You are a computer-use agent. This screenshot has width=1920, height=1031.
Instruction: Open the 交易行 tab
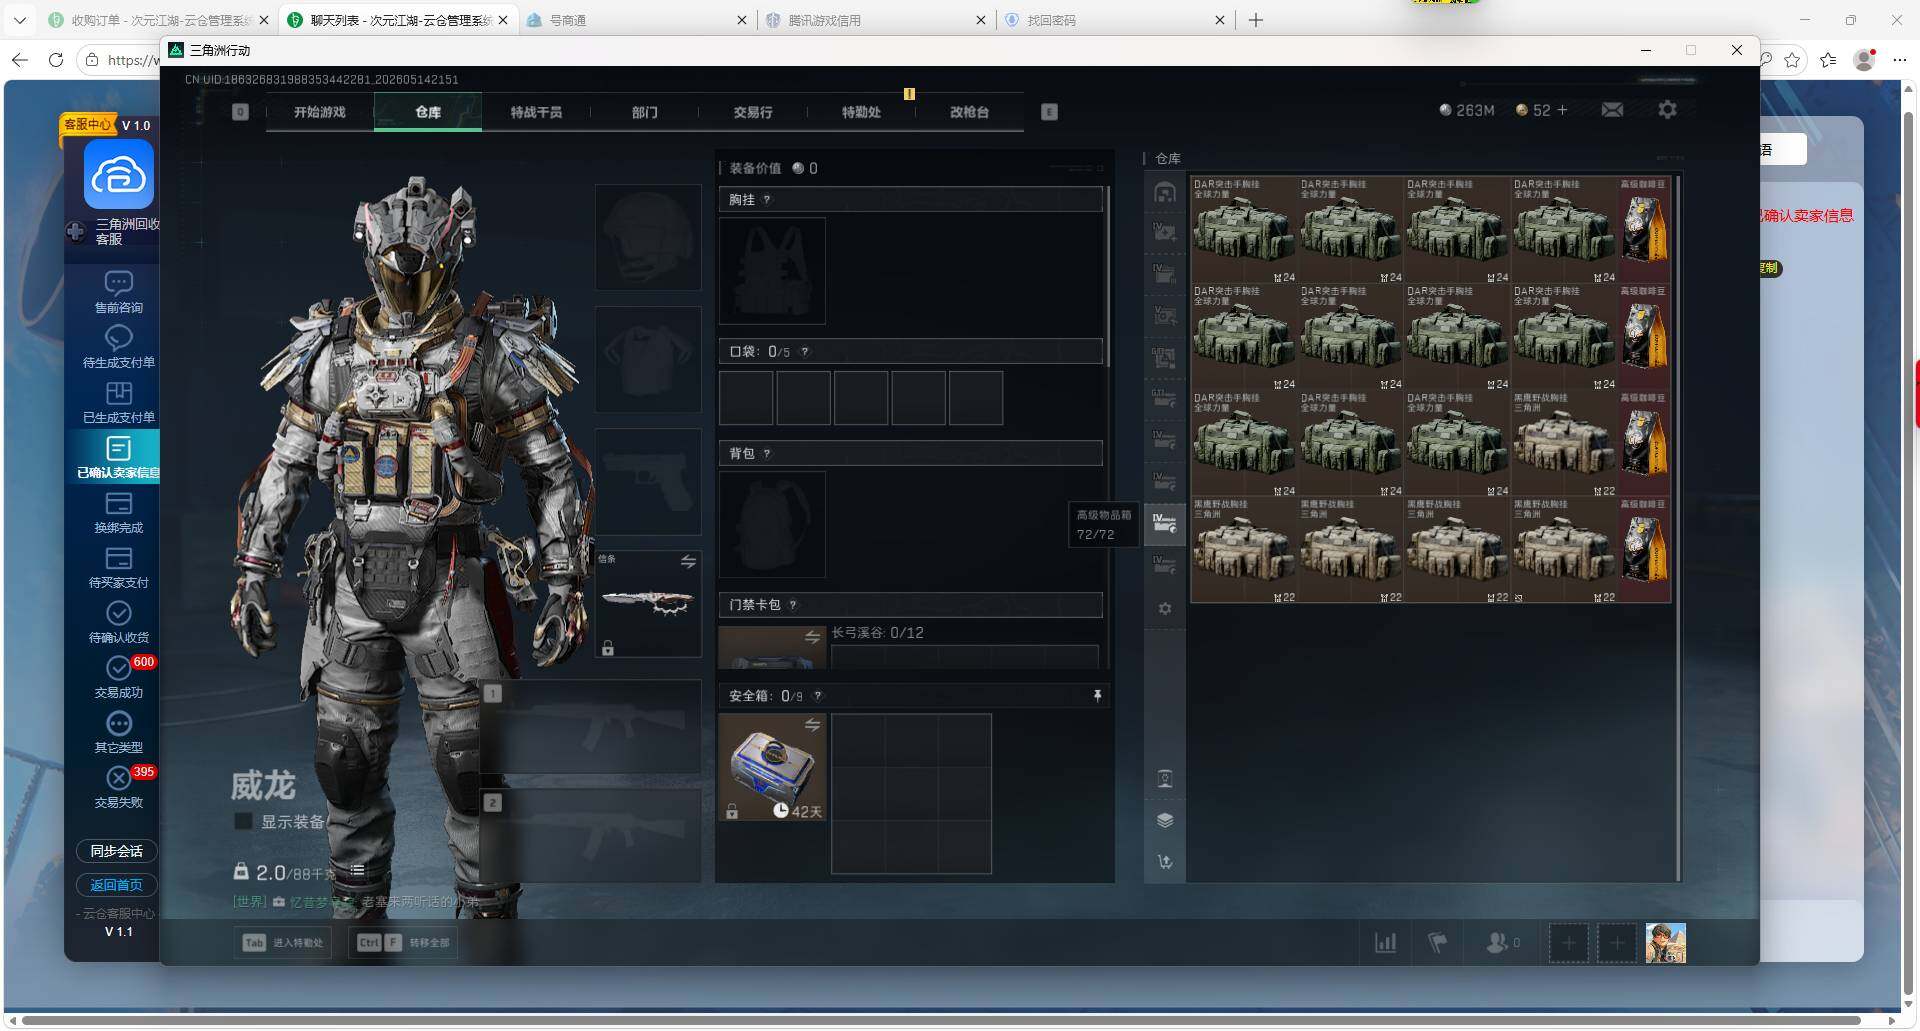(x=753, y=112)
